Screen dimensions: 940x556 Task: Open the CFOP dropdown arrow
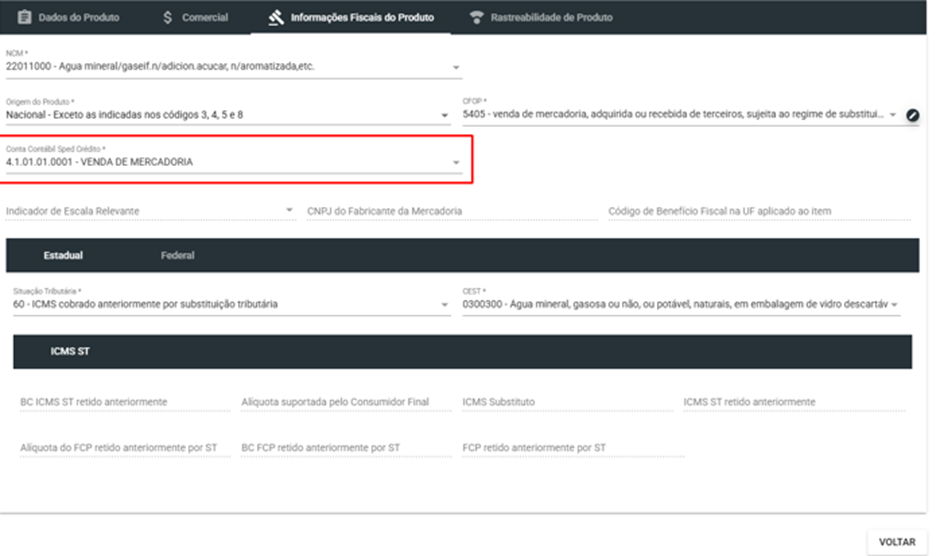pos(893,115)
